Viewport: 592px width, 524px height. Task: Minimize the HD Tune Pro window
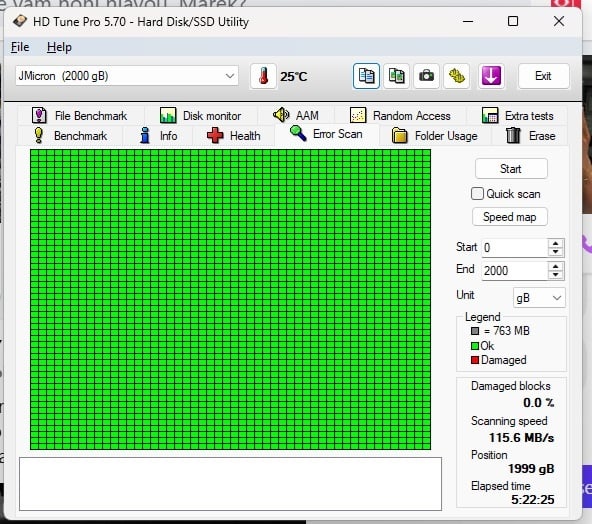point(468,21)
